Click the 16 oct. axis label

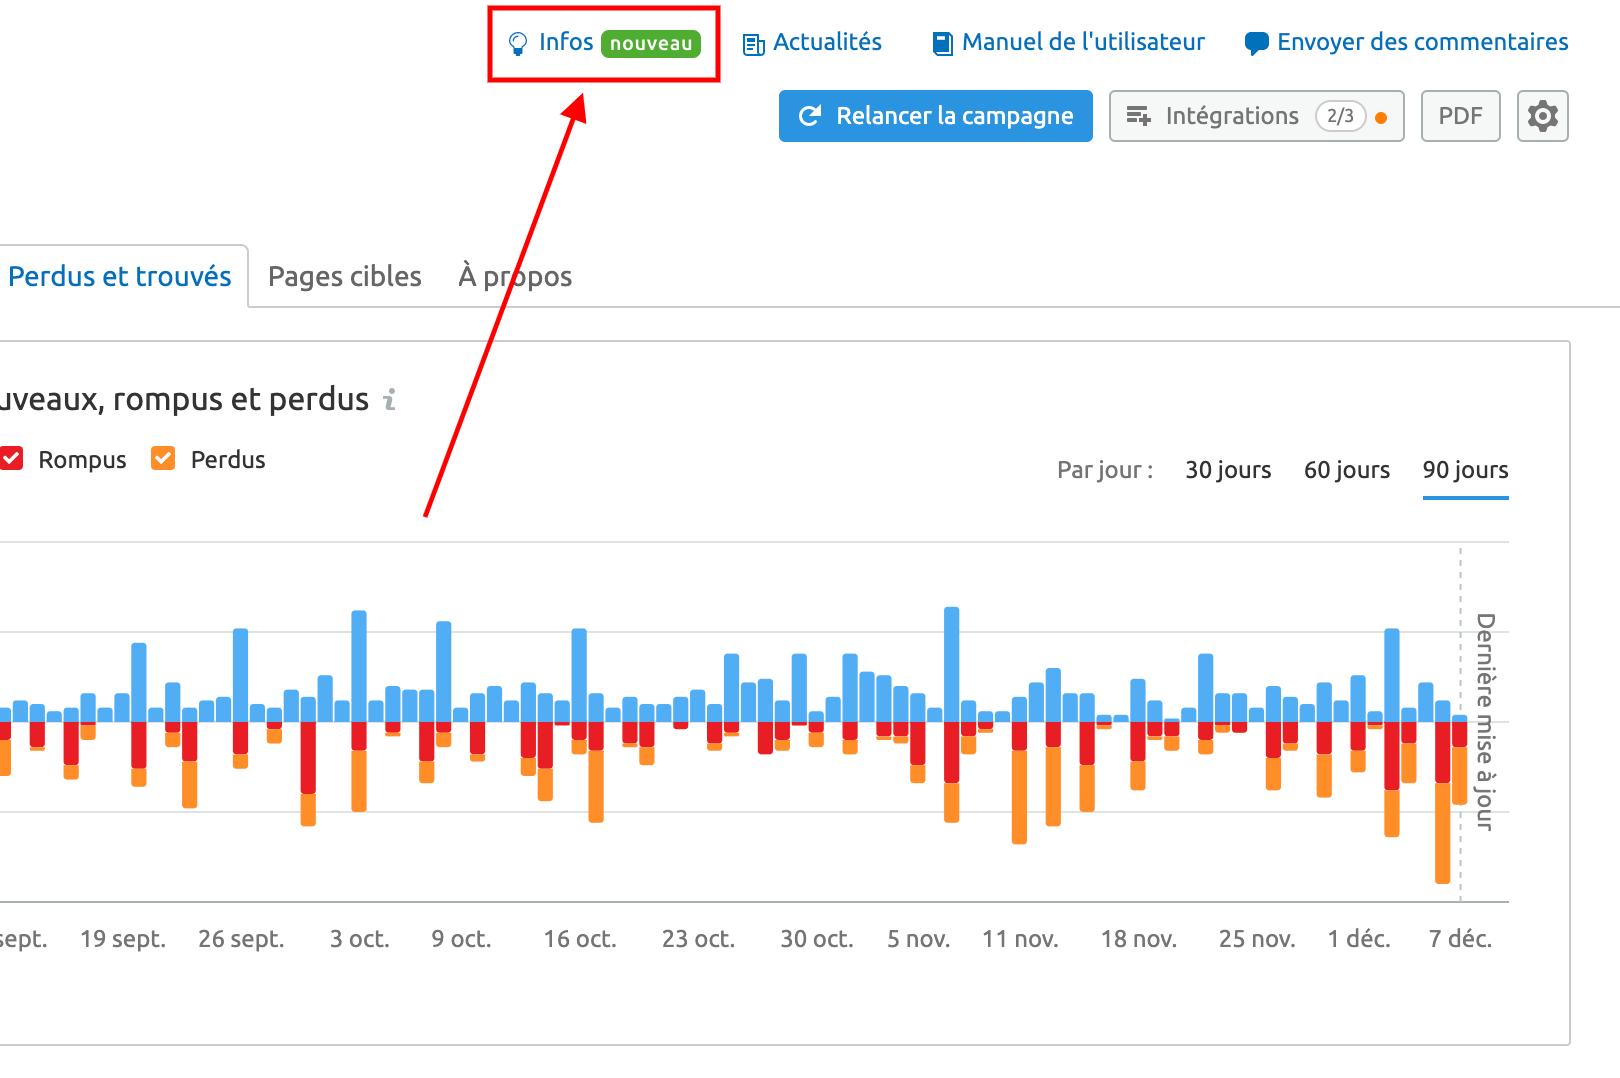(x=580, y=939)
